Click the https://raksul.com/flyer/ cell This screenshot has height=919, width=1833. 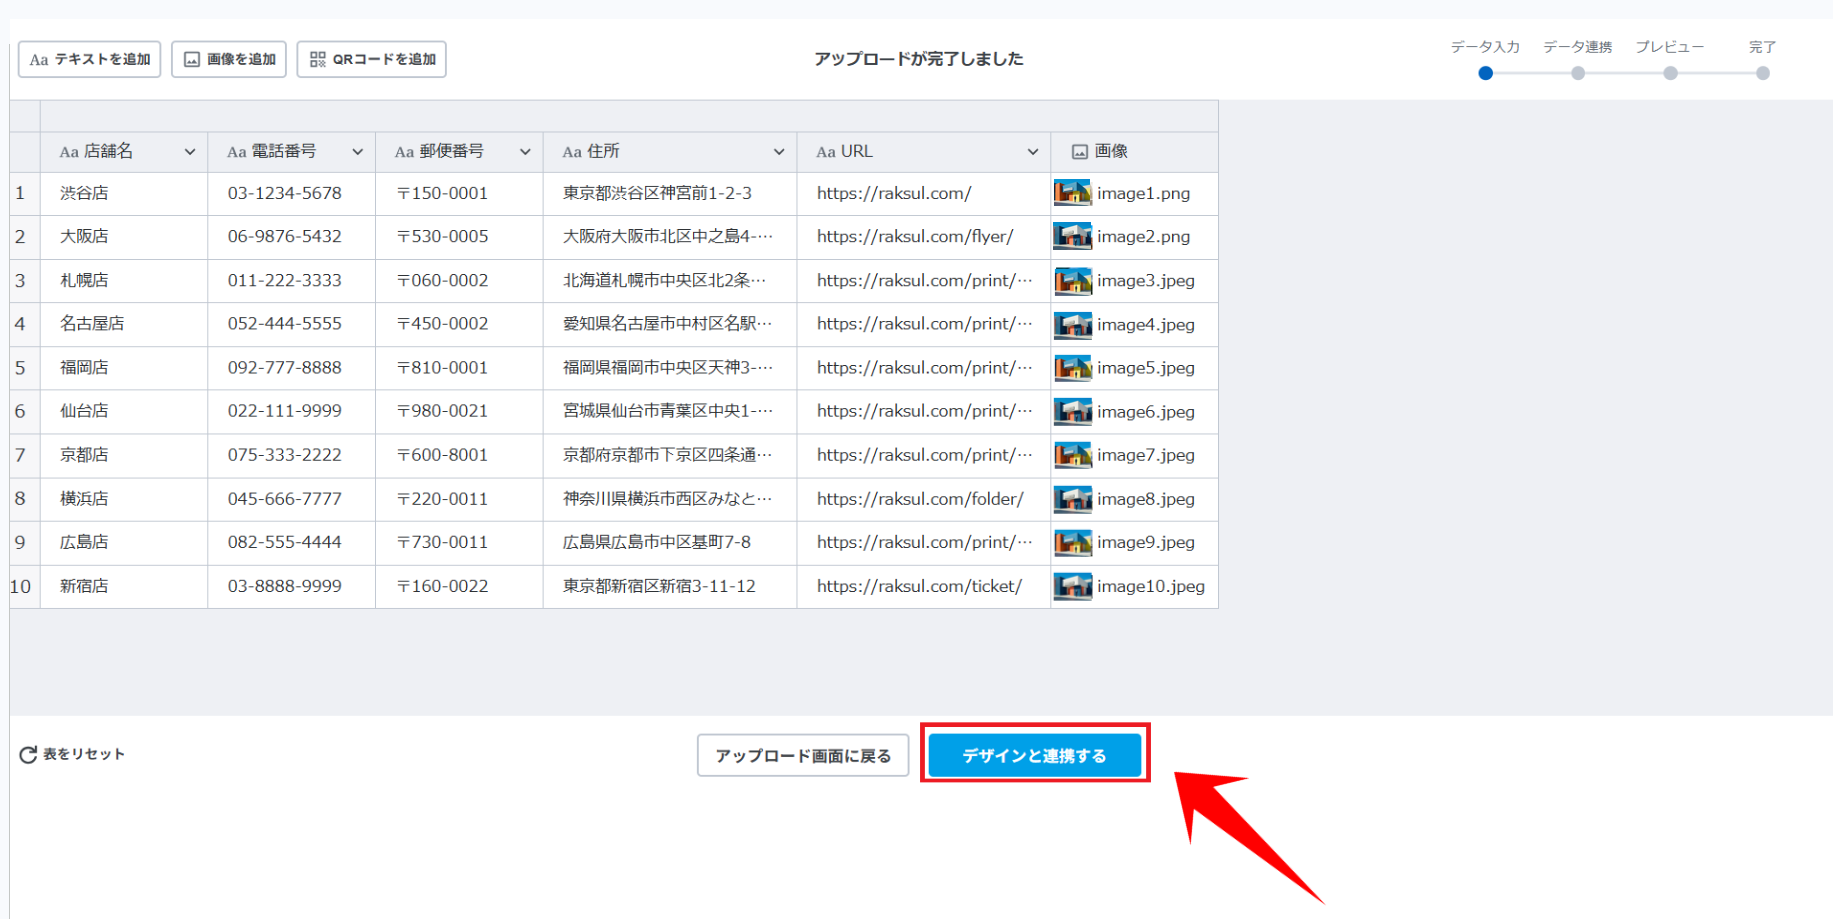tap(915, 237)
